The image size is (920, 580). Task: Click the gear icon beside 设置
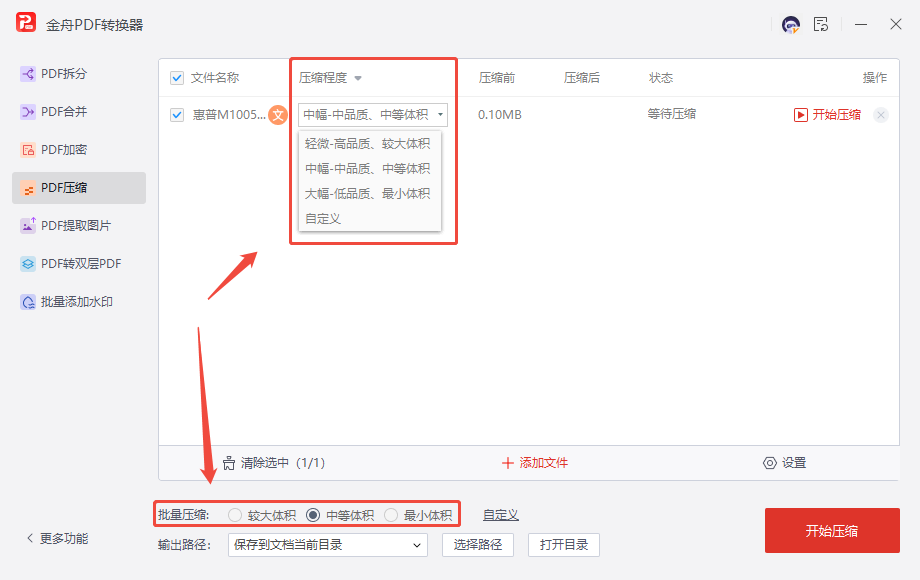(x=769, y=463)
